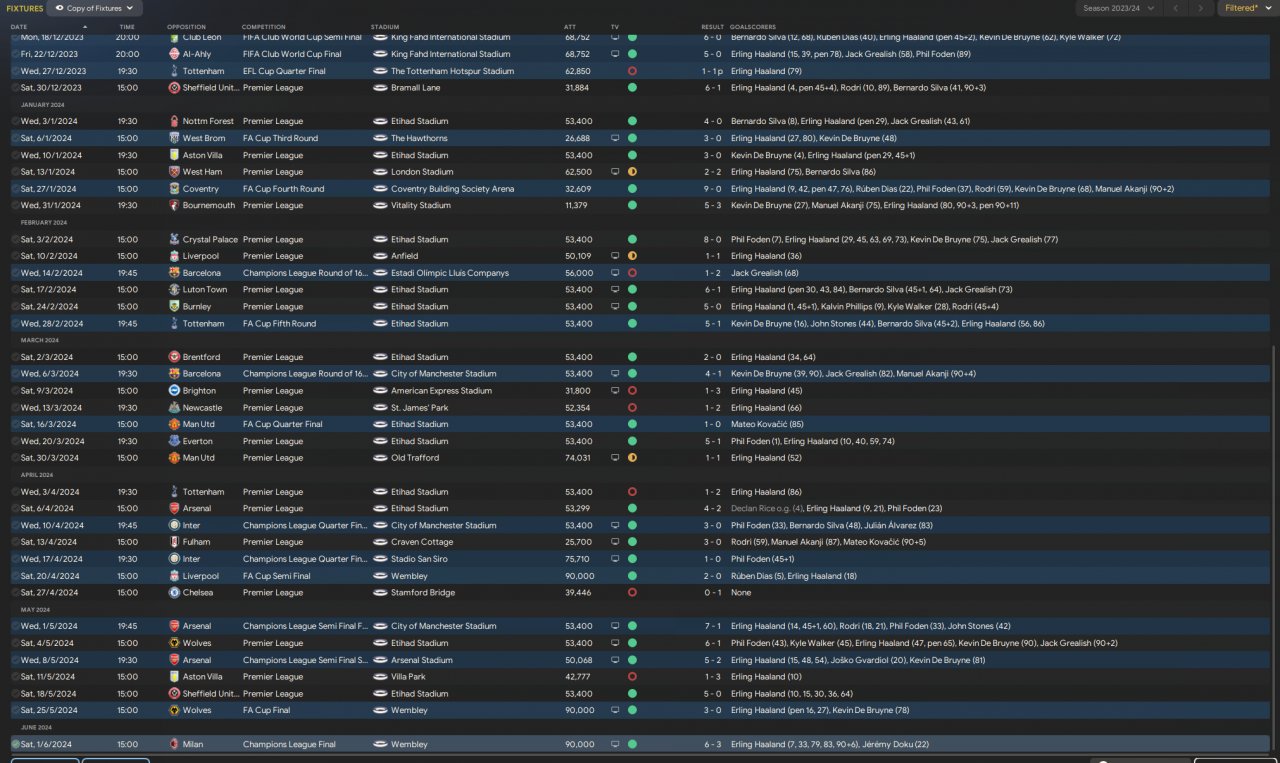The image size is (1280, 763).
Task: Sort by the Time column header
Action: [x=127, y=26]
